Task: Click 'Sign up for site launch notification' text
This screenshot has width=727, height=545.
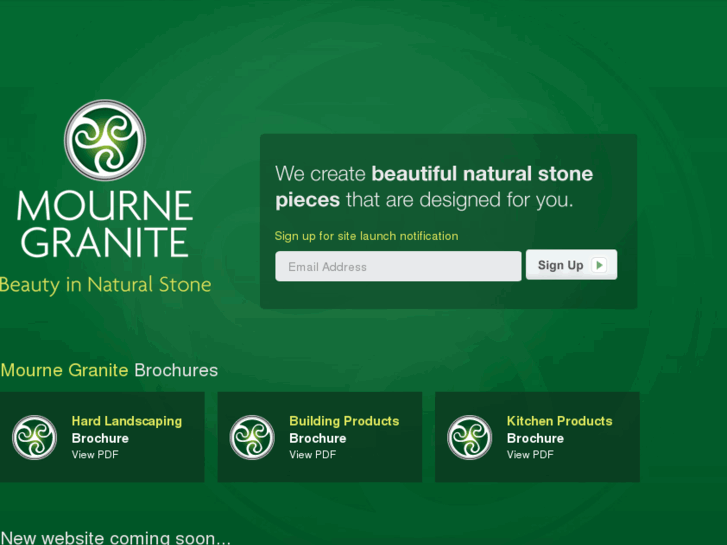Action: [x=366, y=236]
